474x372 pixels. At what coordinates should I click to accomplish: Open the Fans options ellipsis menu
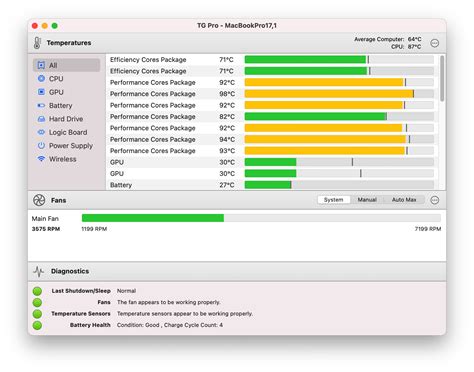(x=434, y=200)
